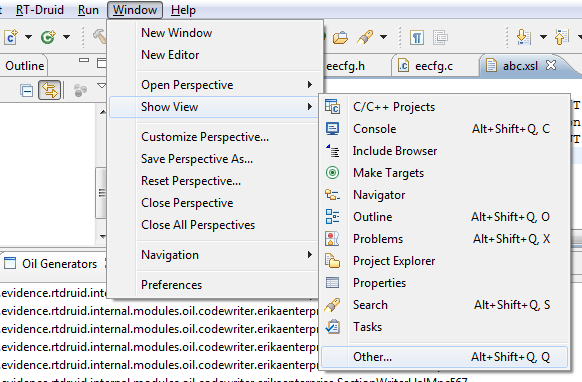
Task: Open the Help menu
Action: pyautogui.click(x=183, y=10)
